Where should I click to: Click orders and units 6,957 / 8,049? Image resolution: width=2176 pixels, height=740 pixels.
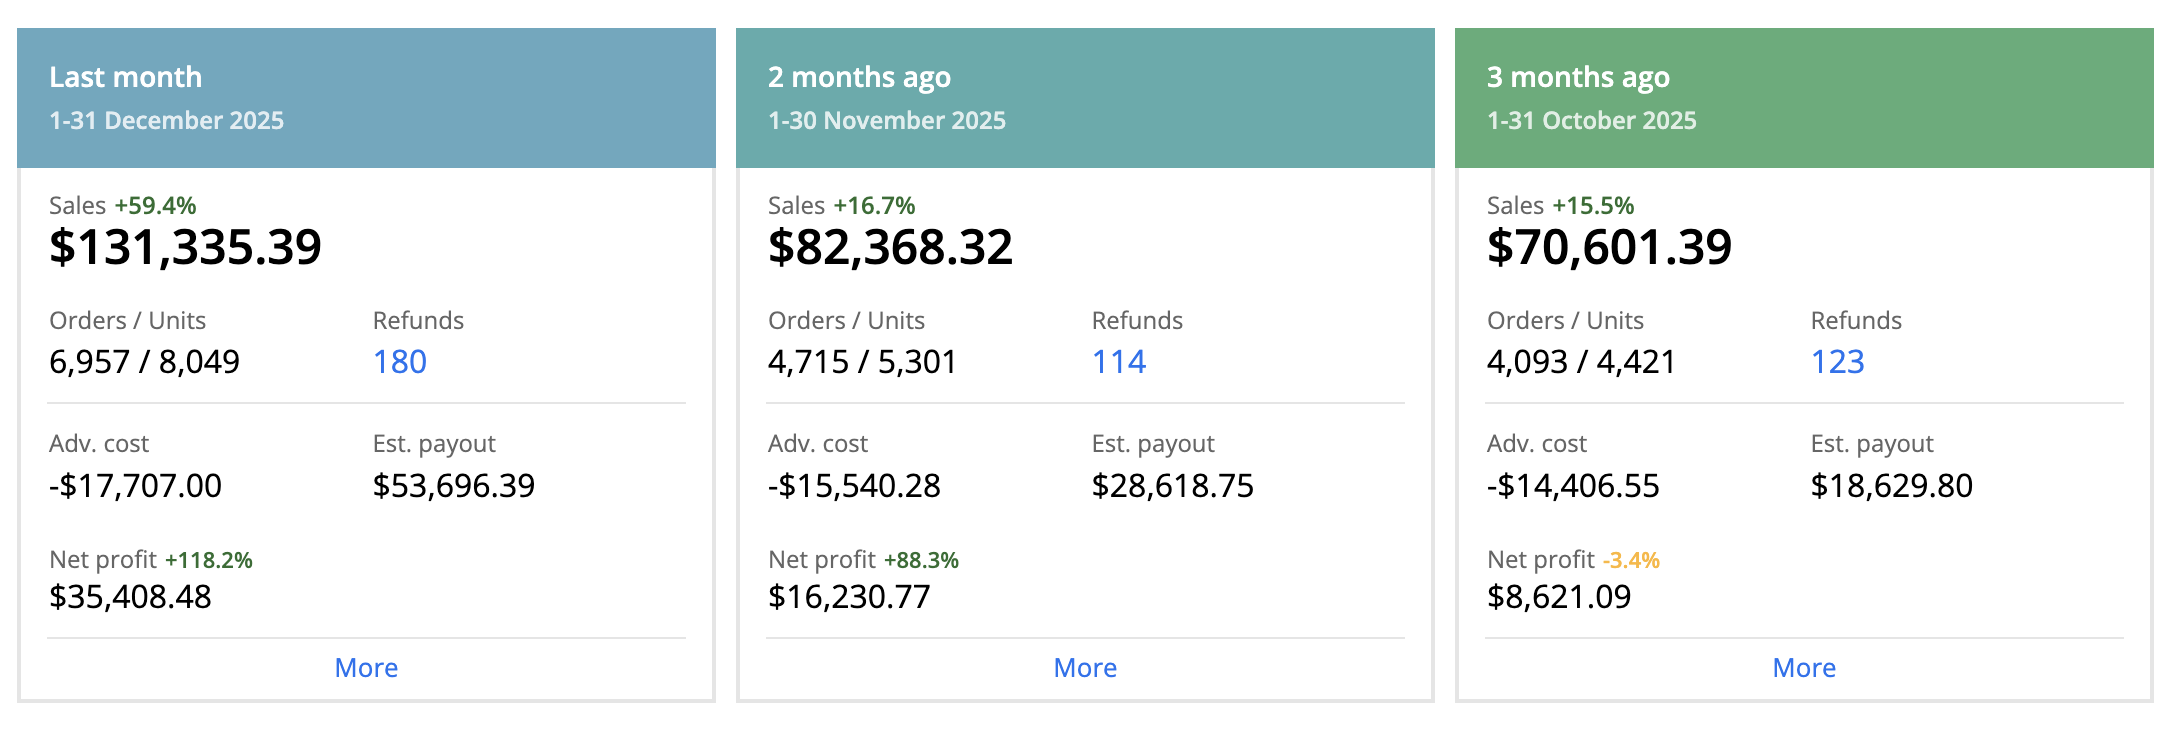(x=144, y=362)
